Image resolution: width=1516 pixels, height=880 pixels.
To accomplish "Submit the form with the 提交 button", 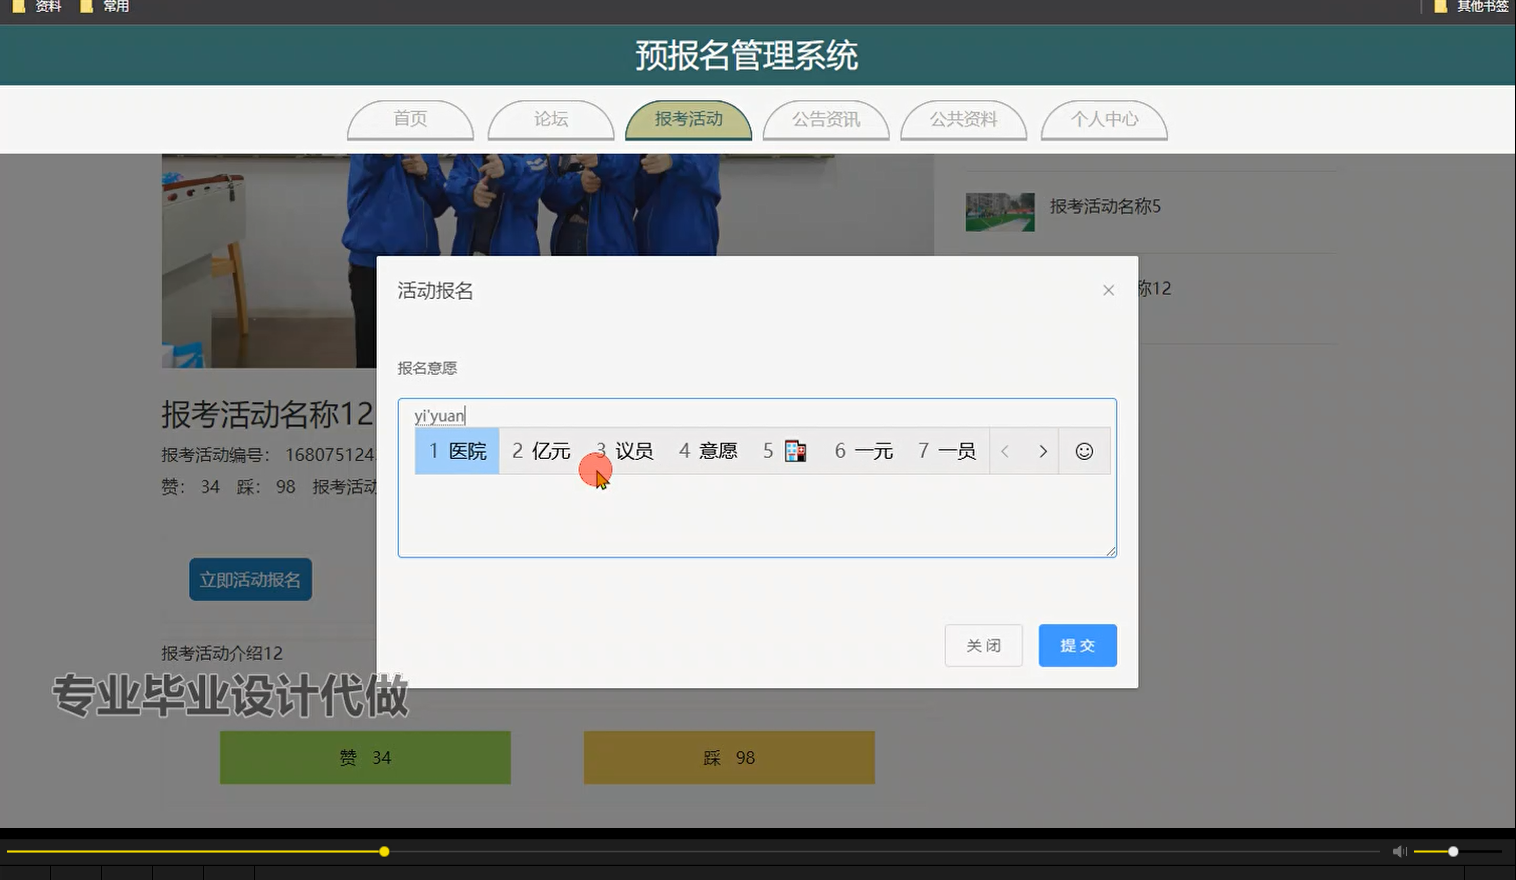I will click(x=1077, y=645).
